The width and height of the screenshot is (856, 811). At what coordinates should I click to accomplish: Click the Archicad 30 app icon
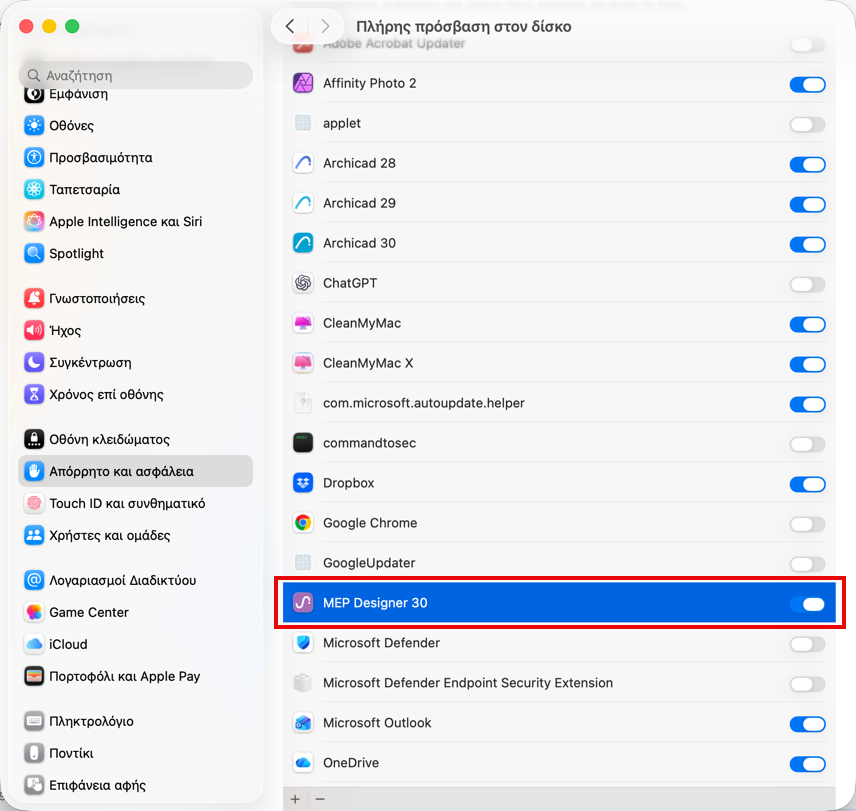coord(303,243)
